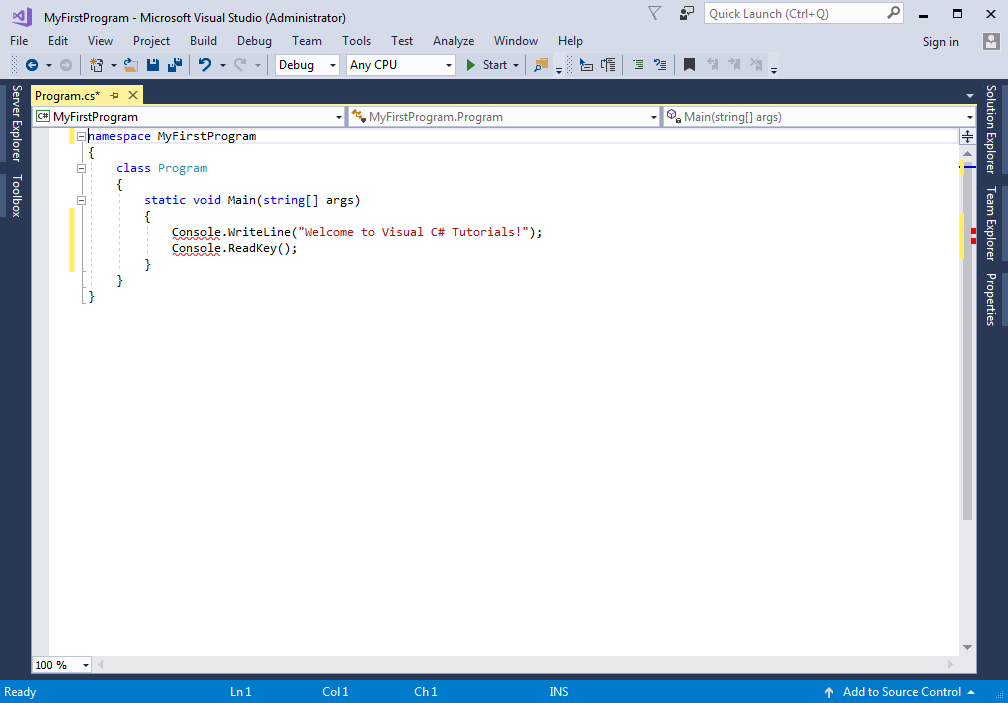Open the standard toolbar overflow options arrow

559,70
